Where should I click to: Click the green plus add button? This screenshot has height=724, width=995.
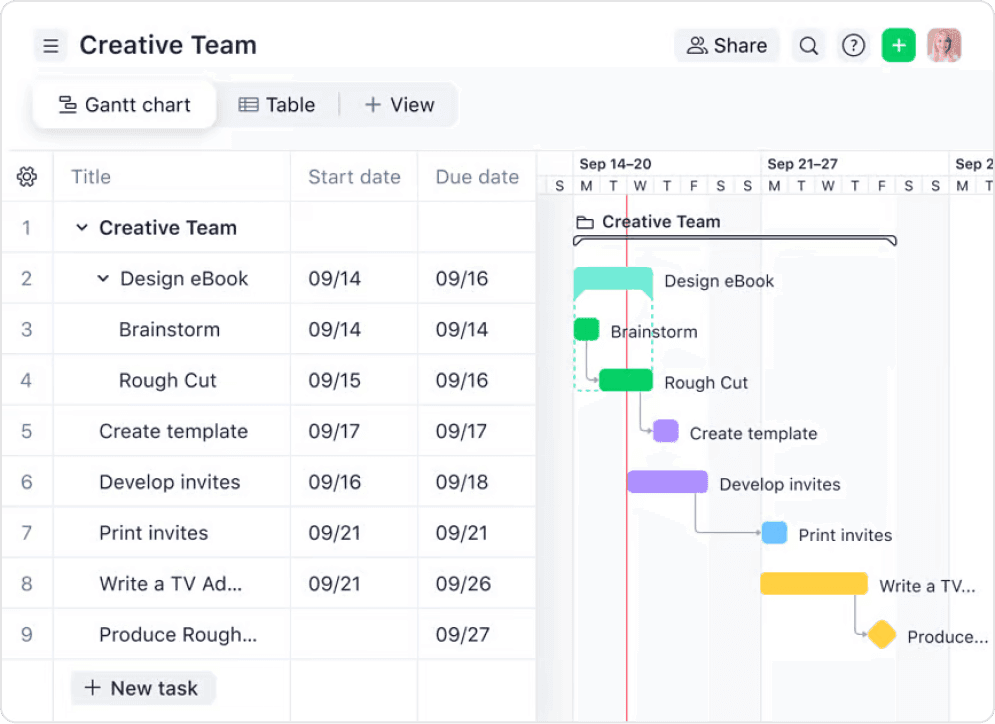coord(898,46)
